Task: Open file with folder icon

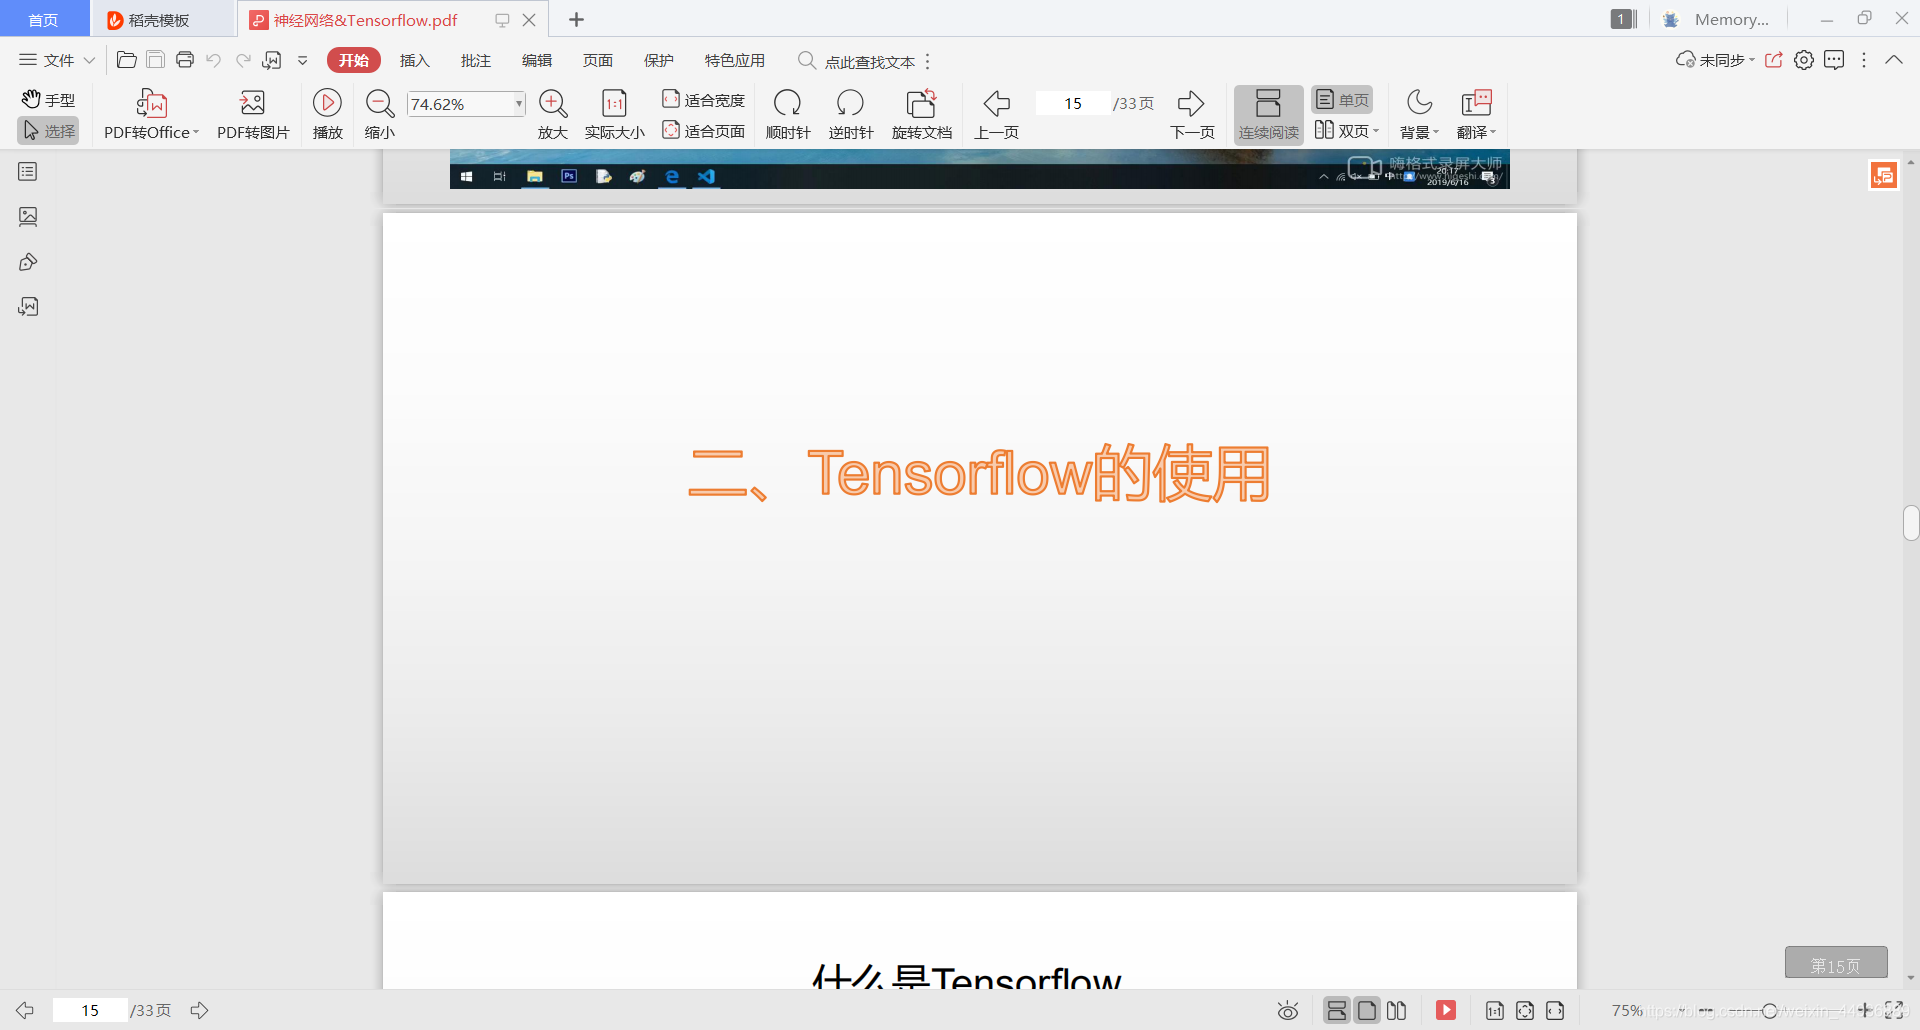Action: (127, 60)
